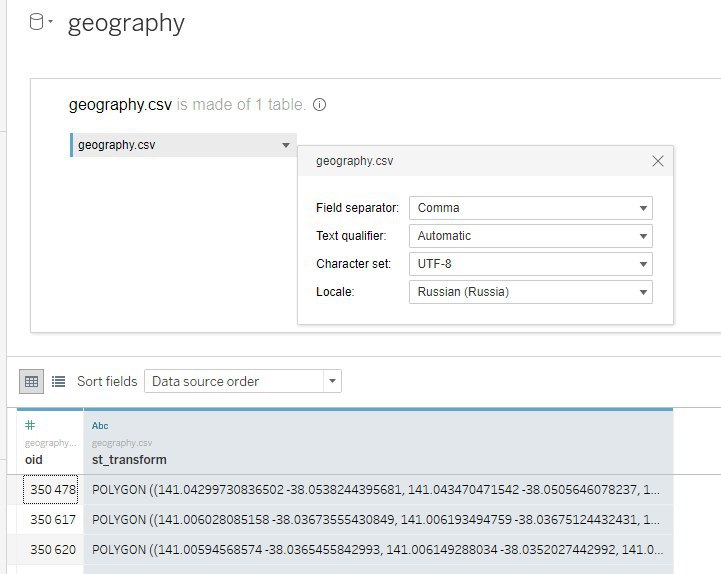Click the geography data source title
This screenshot has width=721, height=574.
pos(126,23)
